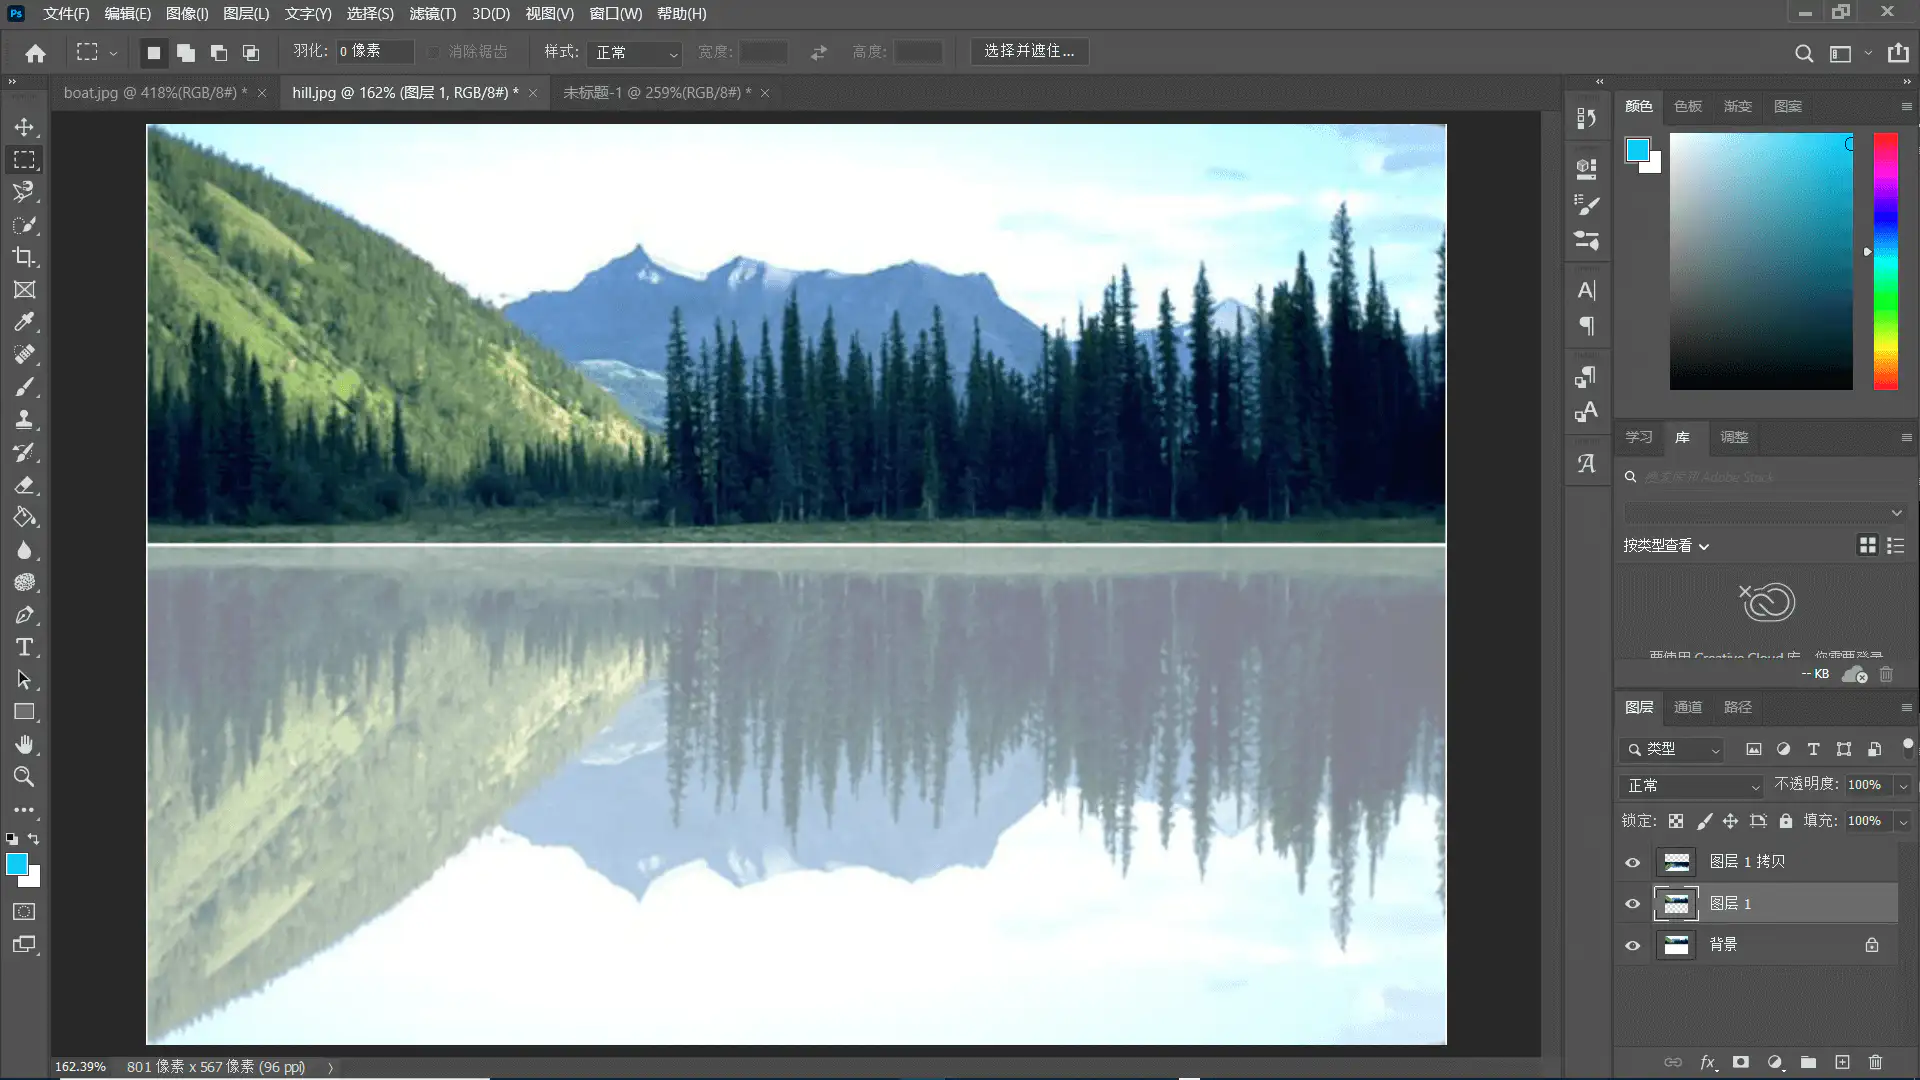Toggle visibility of 图层 1 layer
Viewport: 1920px width, 1080px height.
[x=1633, y=904]
